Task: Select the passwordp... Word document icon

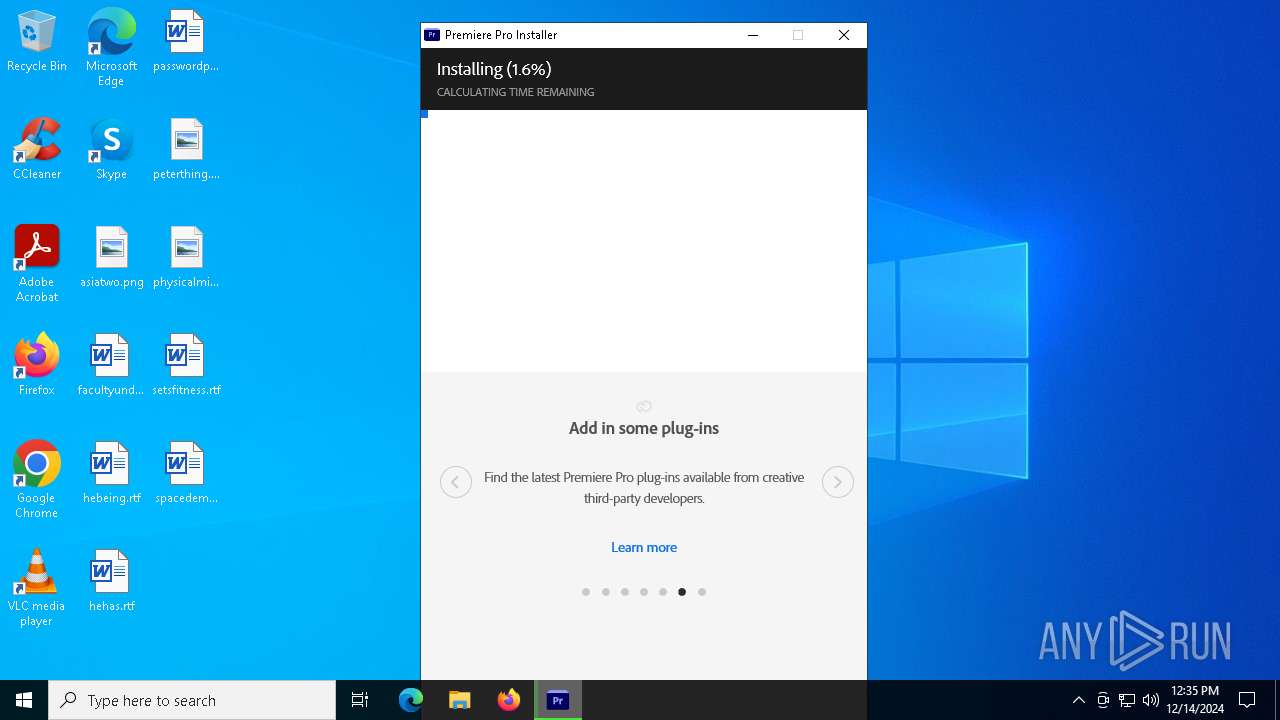Action: [x=186, y=42]
